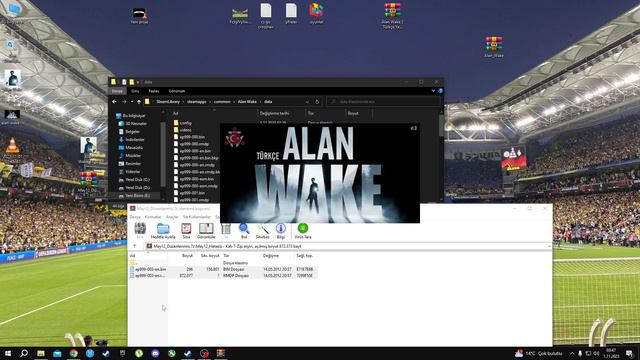Open the Görünüm tab in File Explorer
This screenshot has height=360, width=640.
177,91
